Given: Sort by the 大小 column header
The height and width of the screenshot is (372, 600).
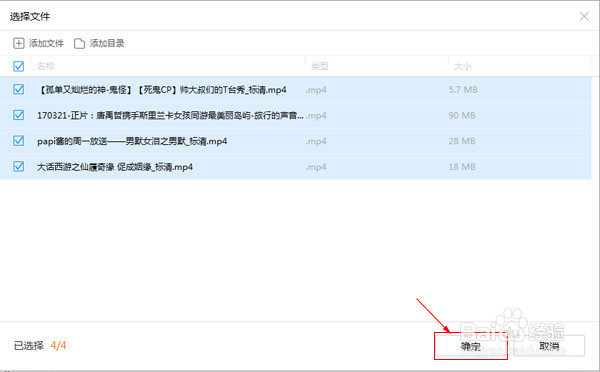Looking at the screenshot, I should pos(463,66).
